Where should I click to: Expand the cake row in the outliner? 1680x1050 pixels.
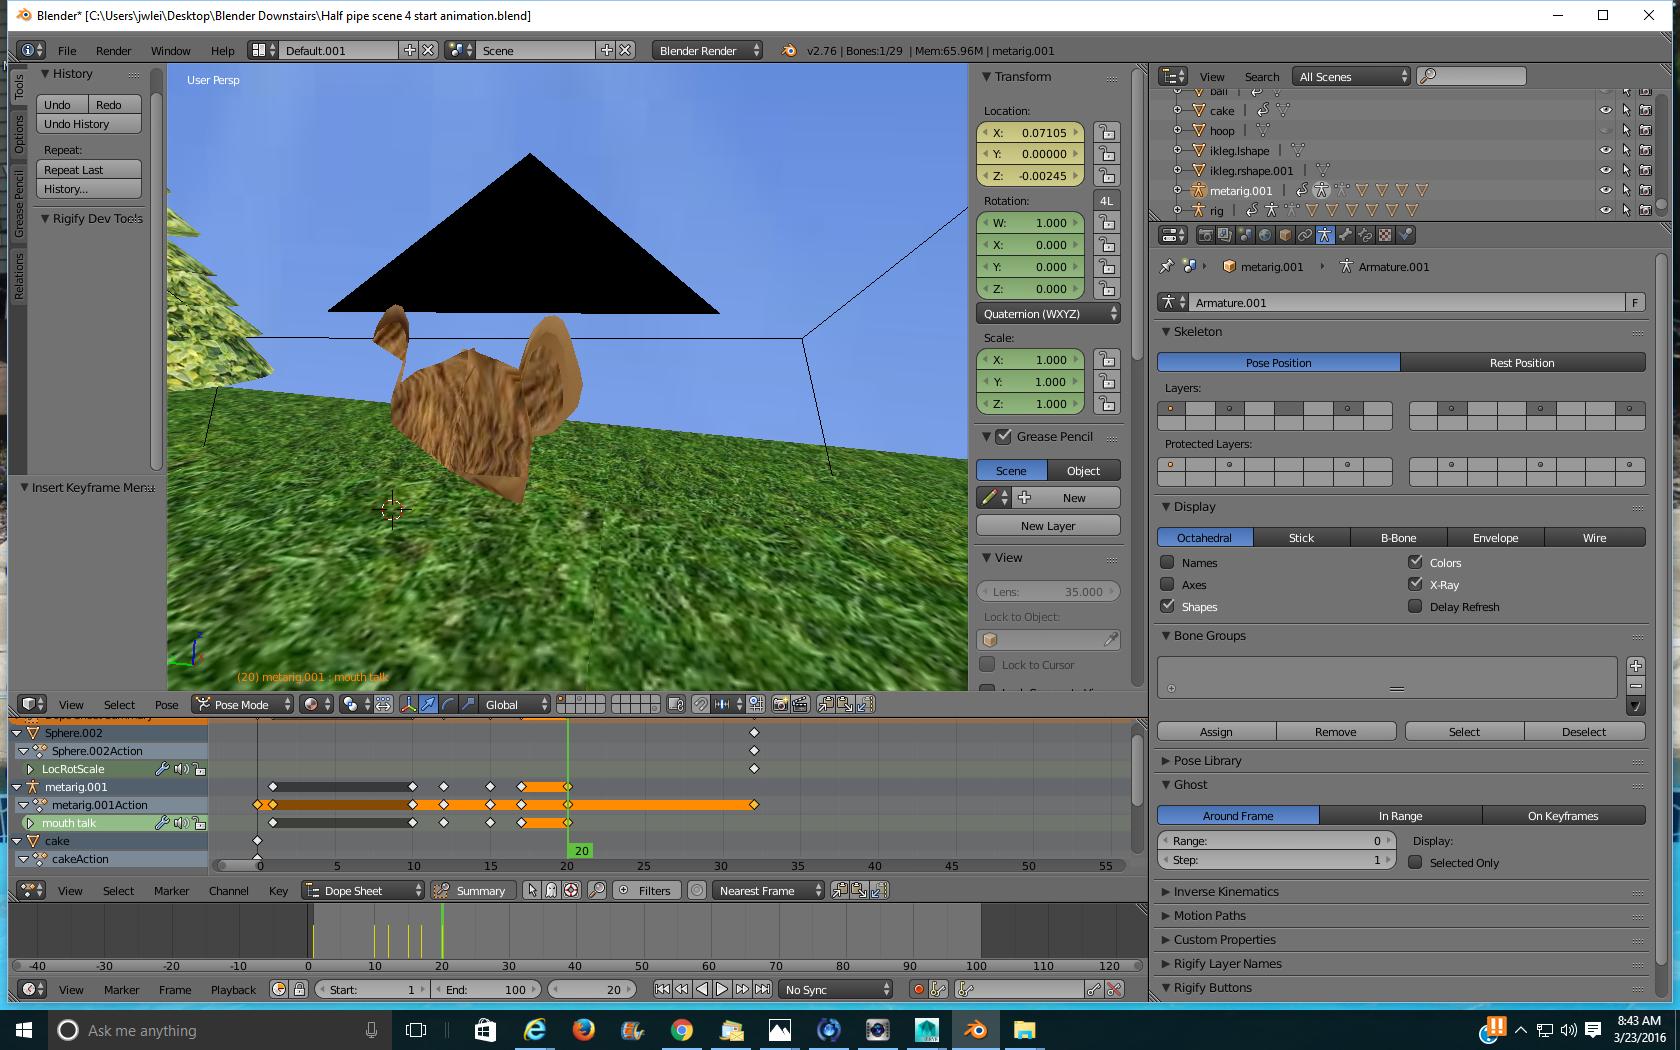coord(1177,111)
